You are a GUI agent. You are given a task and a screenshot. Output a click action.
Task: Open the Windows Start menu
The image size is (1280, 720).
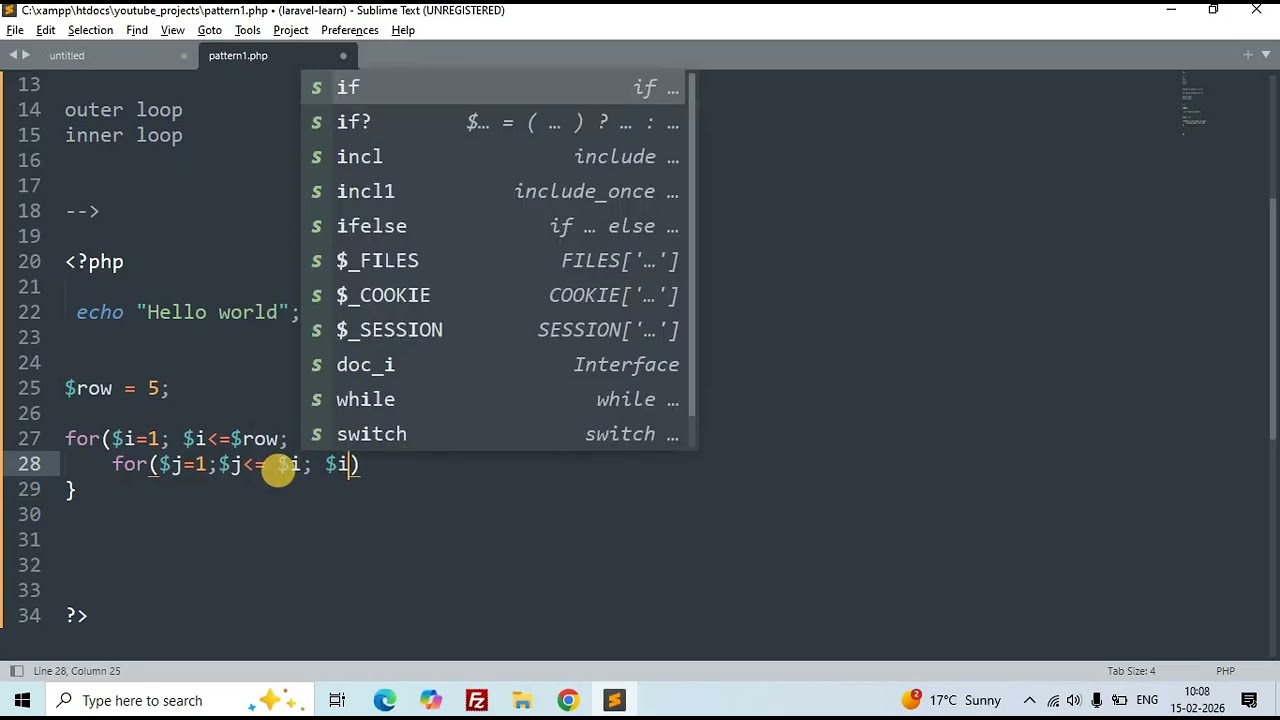coord(22,700)
